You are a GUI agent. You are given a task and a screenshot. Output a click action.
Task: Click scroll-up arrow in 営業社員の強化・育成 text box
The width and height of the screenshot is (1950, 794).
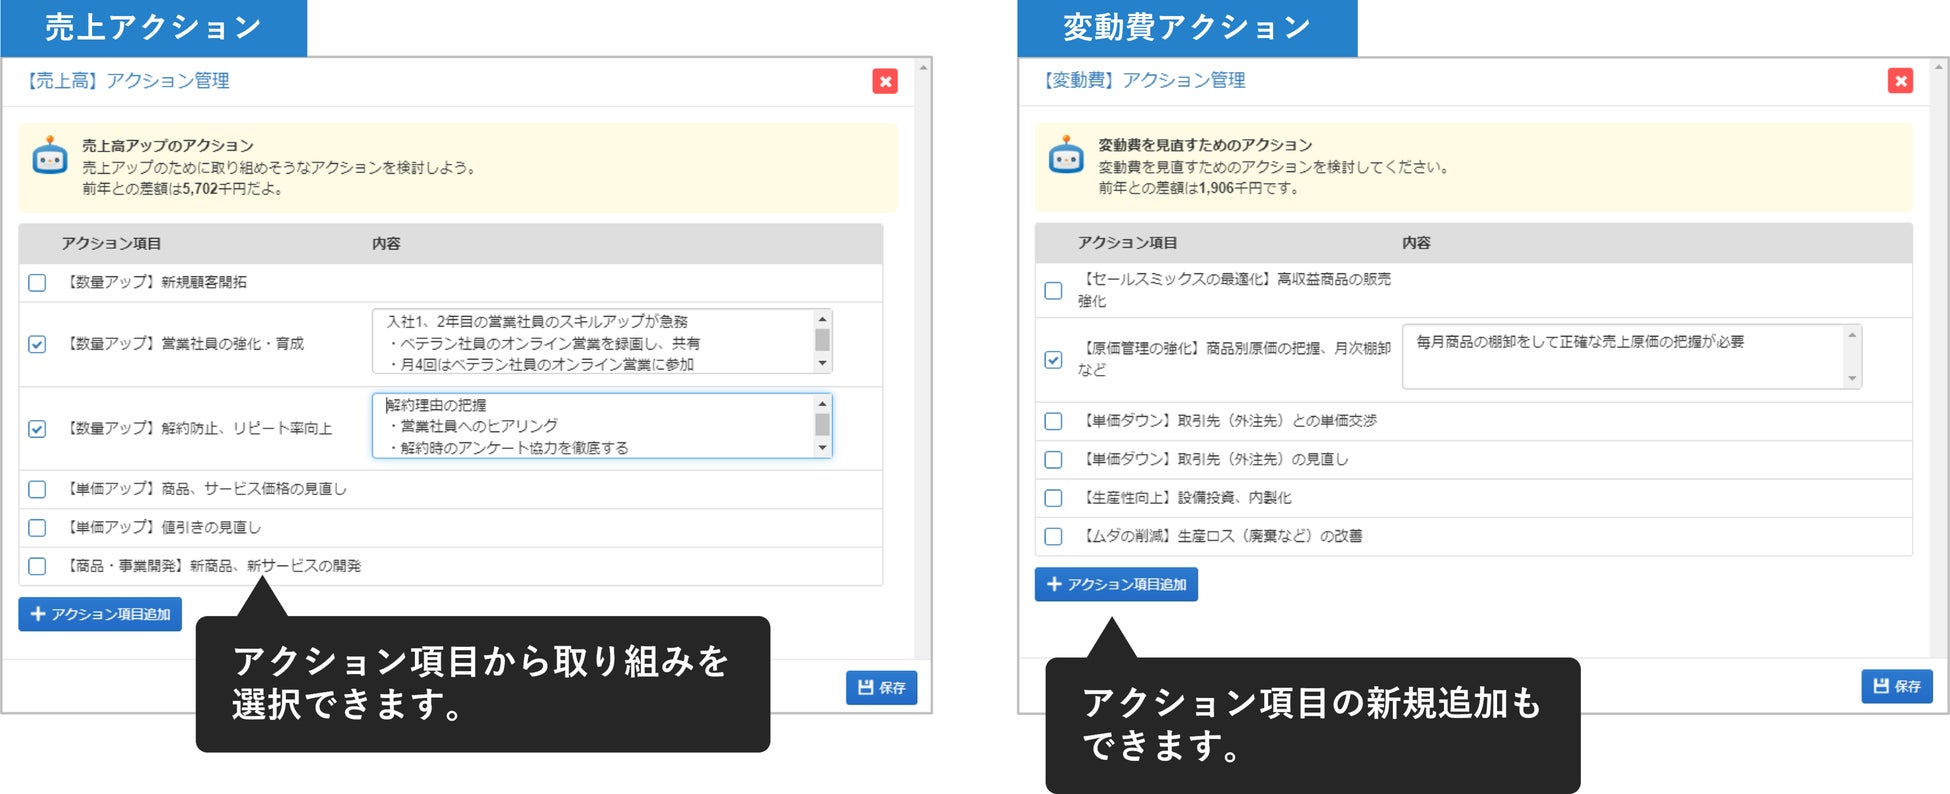(823, 319)
